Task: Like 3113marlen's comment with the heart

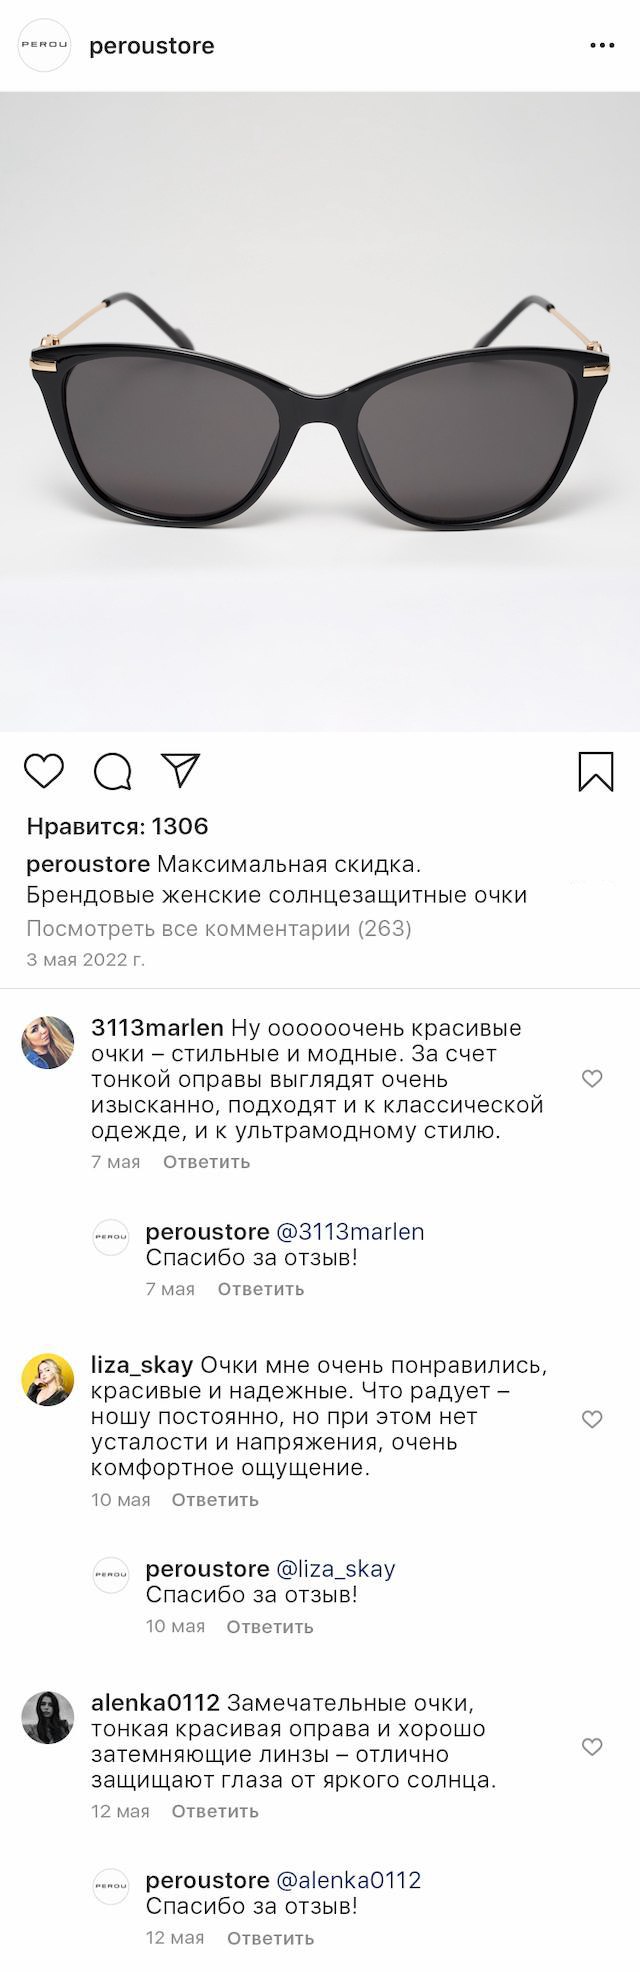Action: click(x=592, y=1078)
